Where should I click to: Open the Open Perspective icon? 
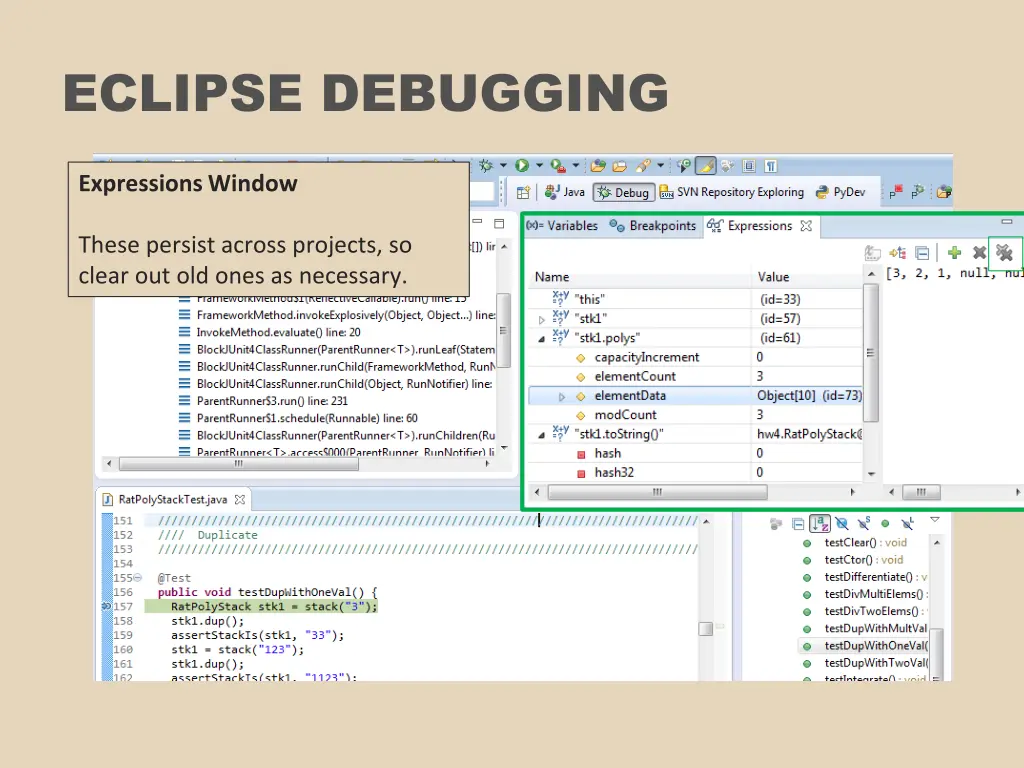pos(524,192)
